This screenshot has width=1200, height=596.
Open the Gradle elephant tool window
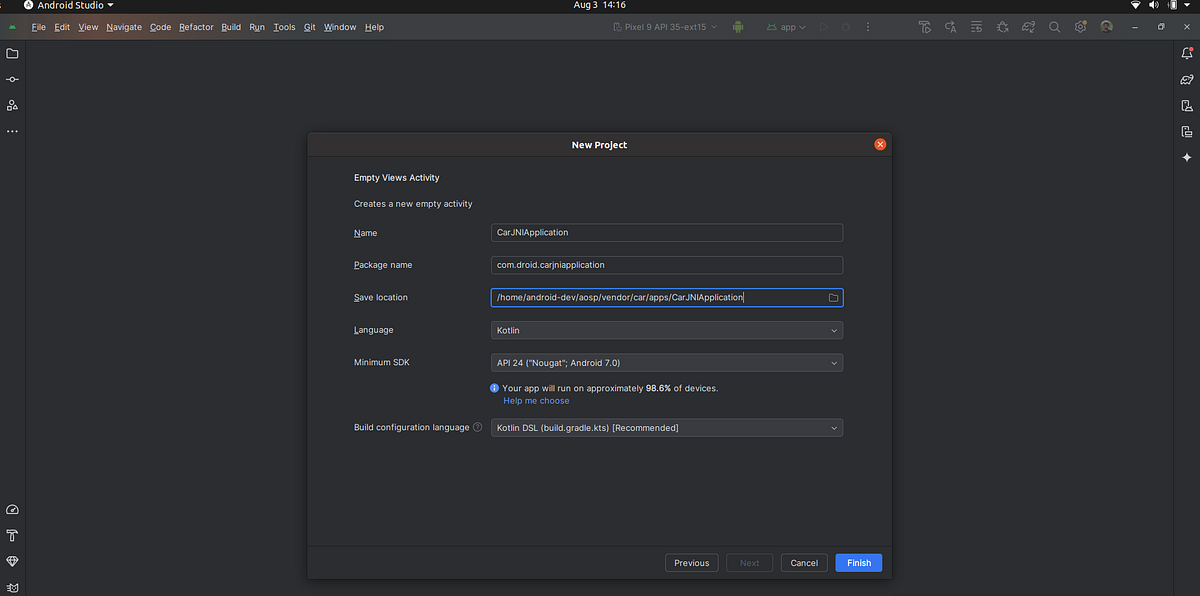(1187, 79)
